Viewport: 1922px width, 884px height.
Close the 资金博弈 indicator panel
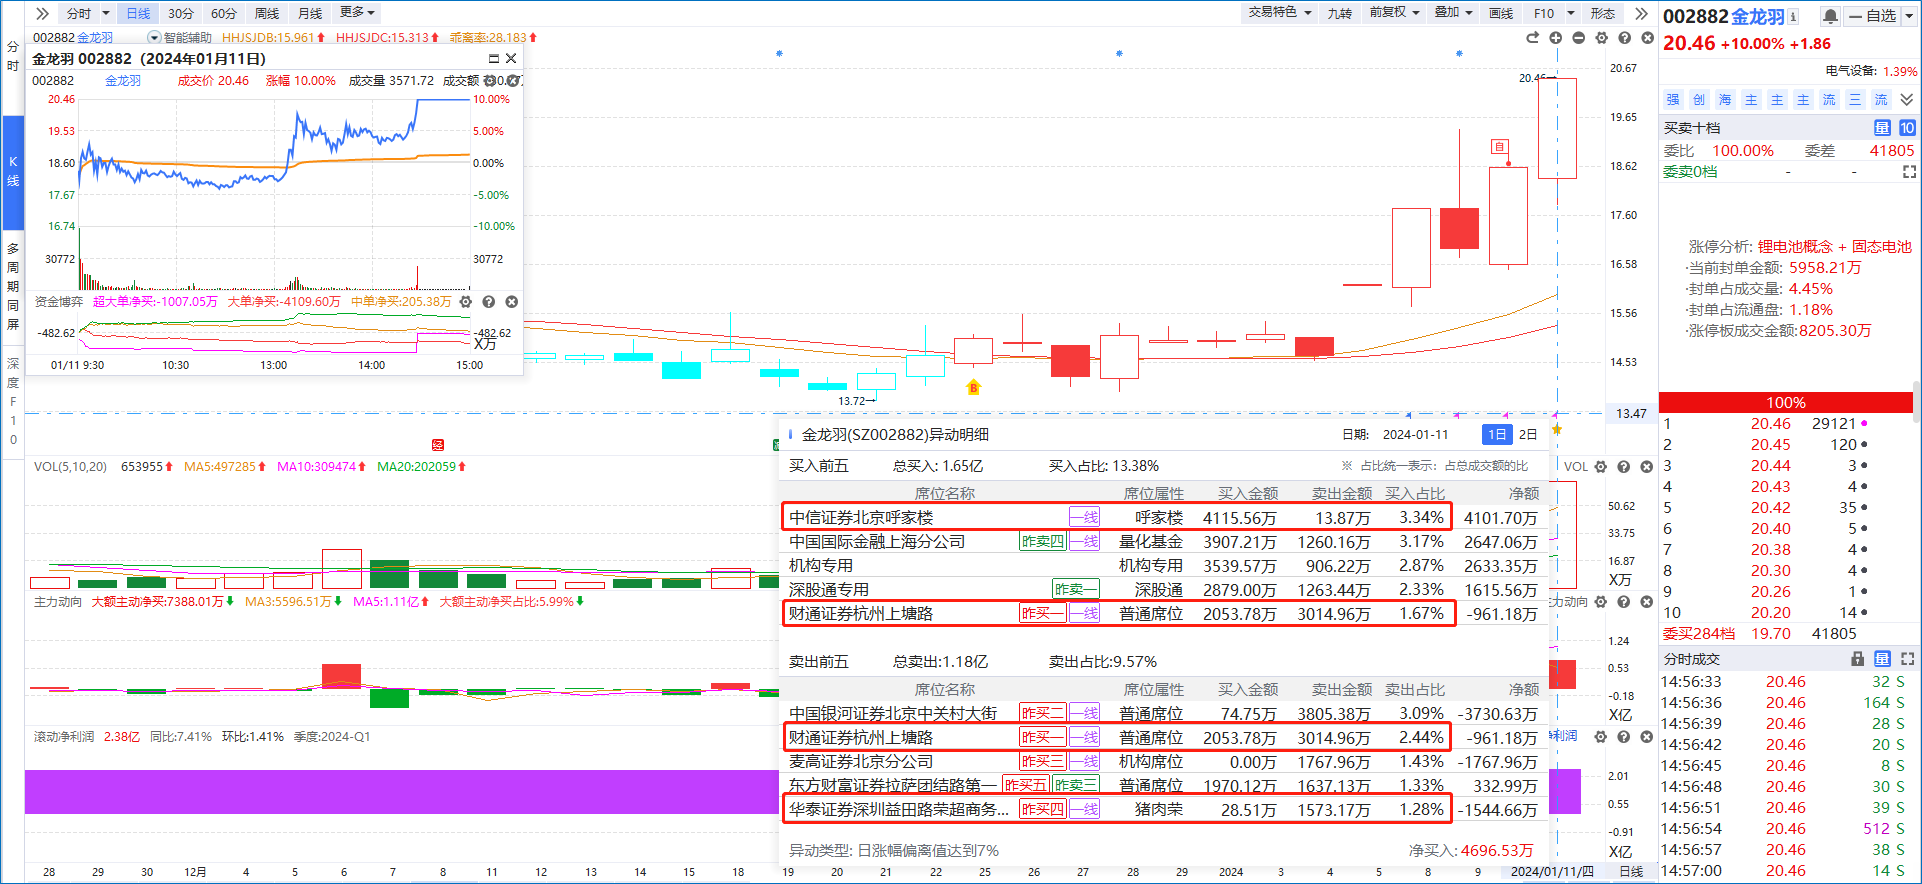(511, 302)
